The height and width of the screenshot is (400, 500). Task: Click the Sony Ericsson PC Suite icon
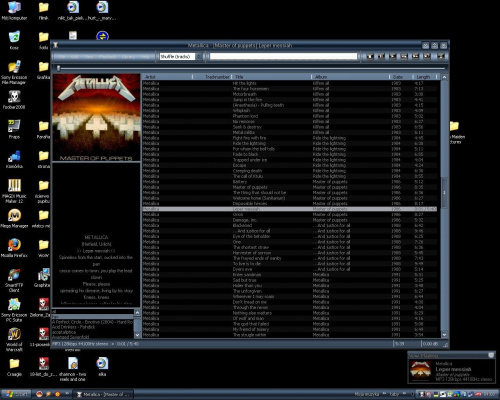coord(14,310)
